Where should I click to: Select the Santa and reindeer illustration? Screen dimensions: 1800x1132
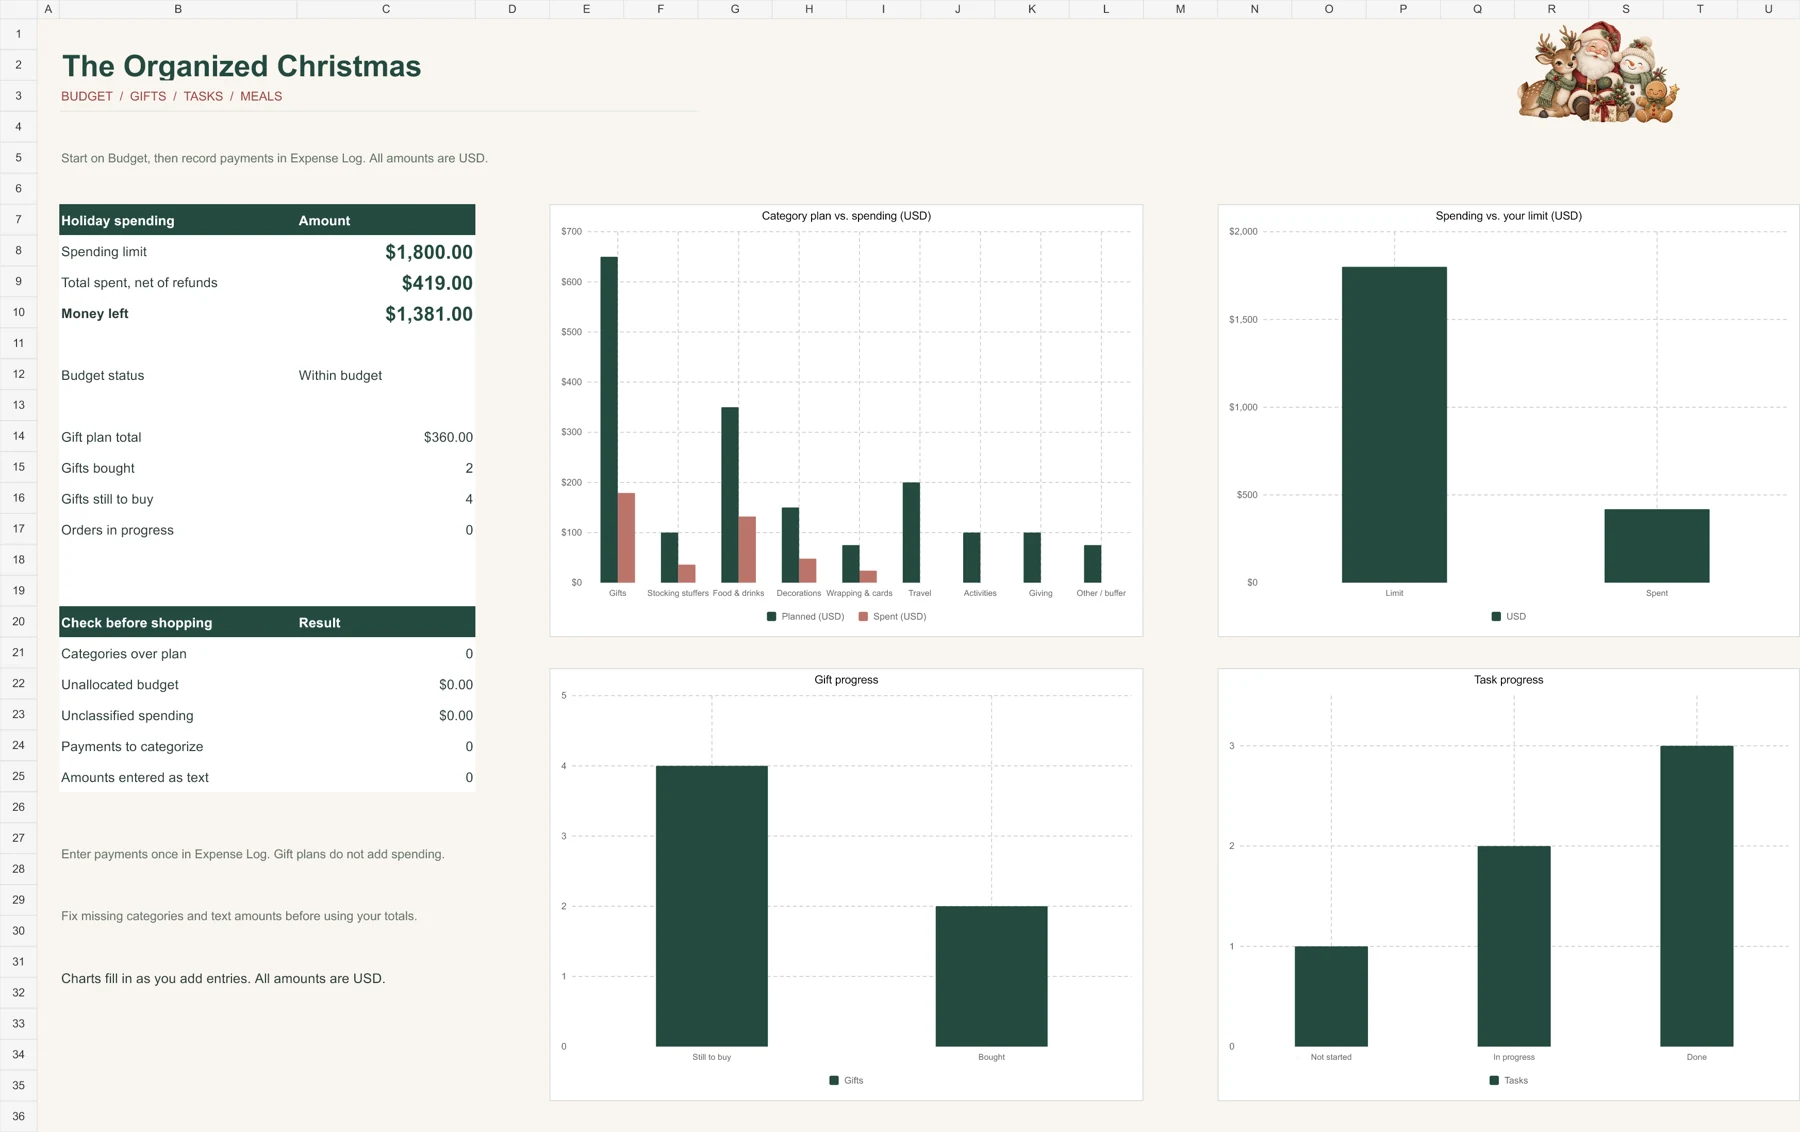pos(1598,73)
